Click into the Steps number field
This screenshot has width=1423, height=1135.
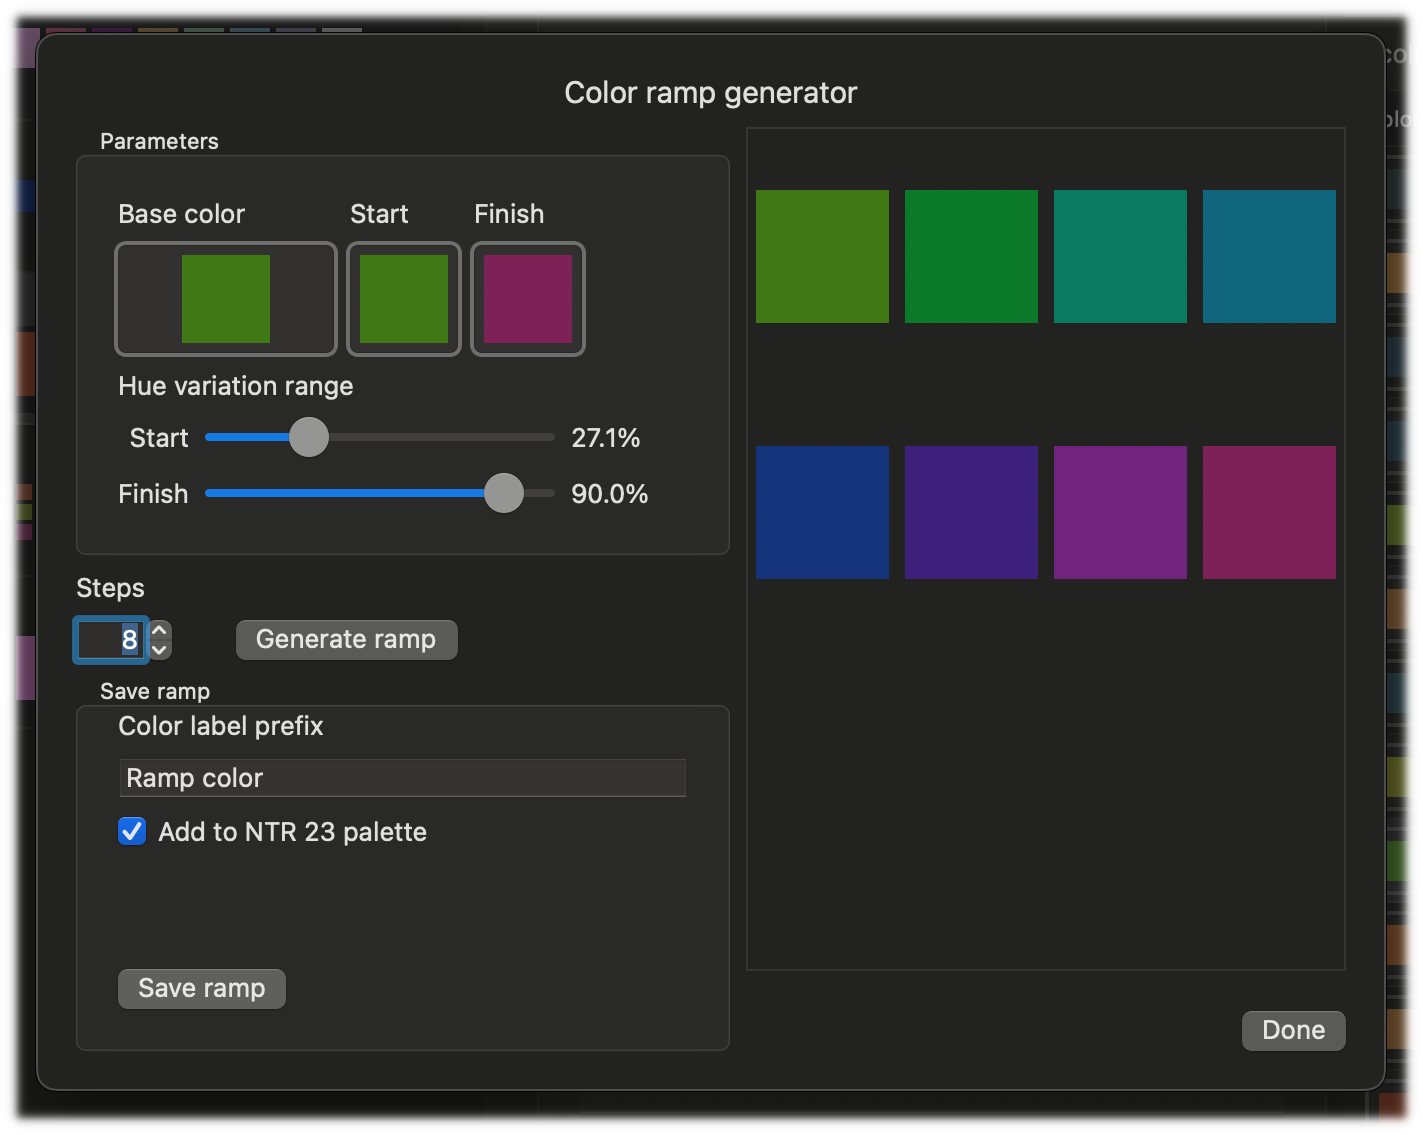point(110,640)
